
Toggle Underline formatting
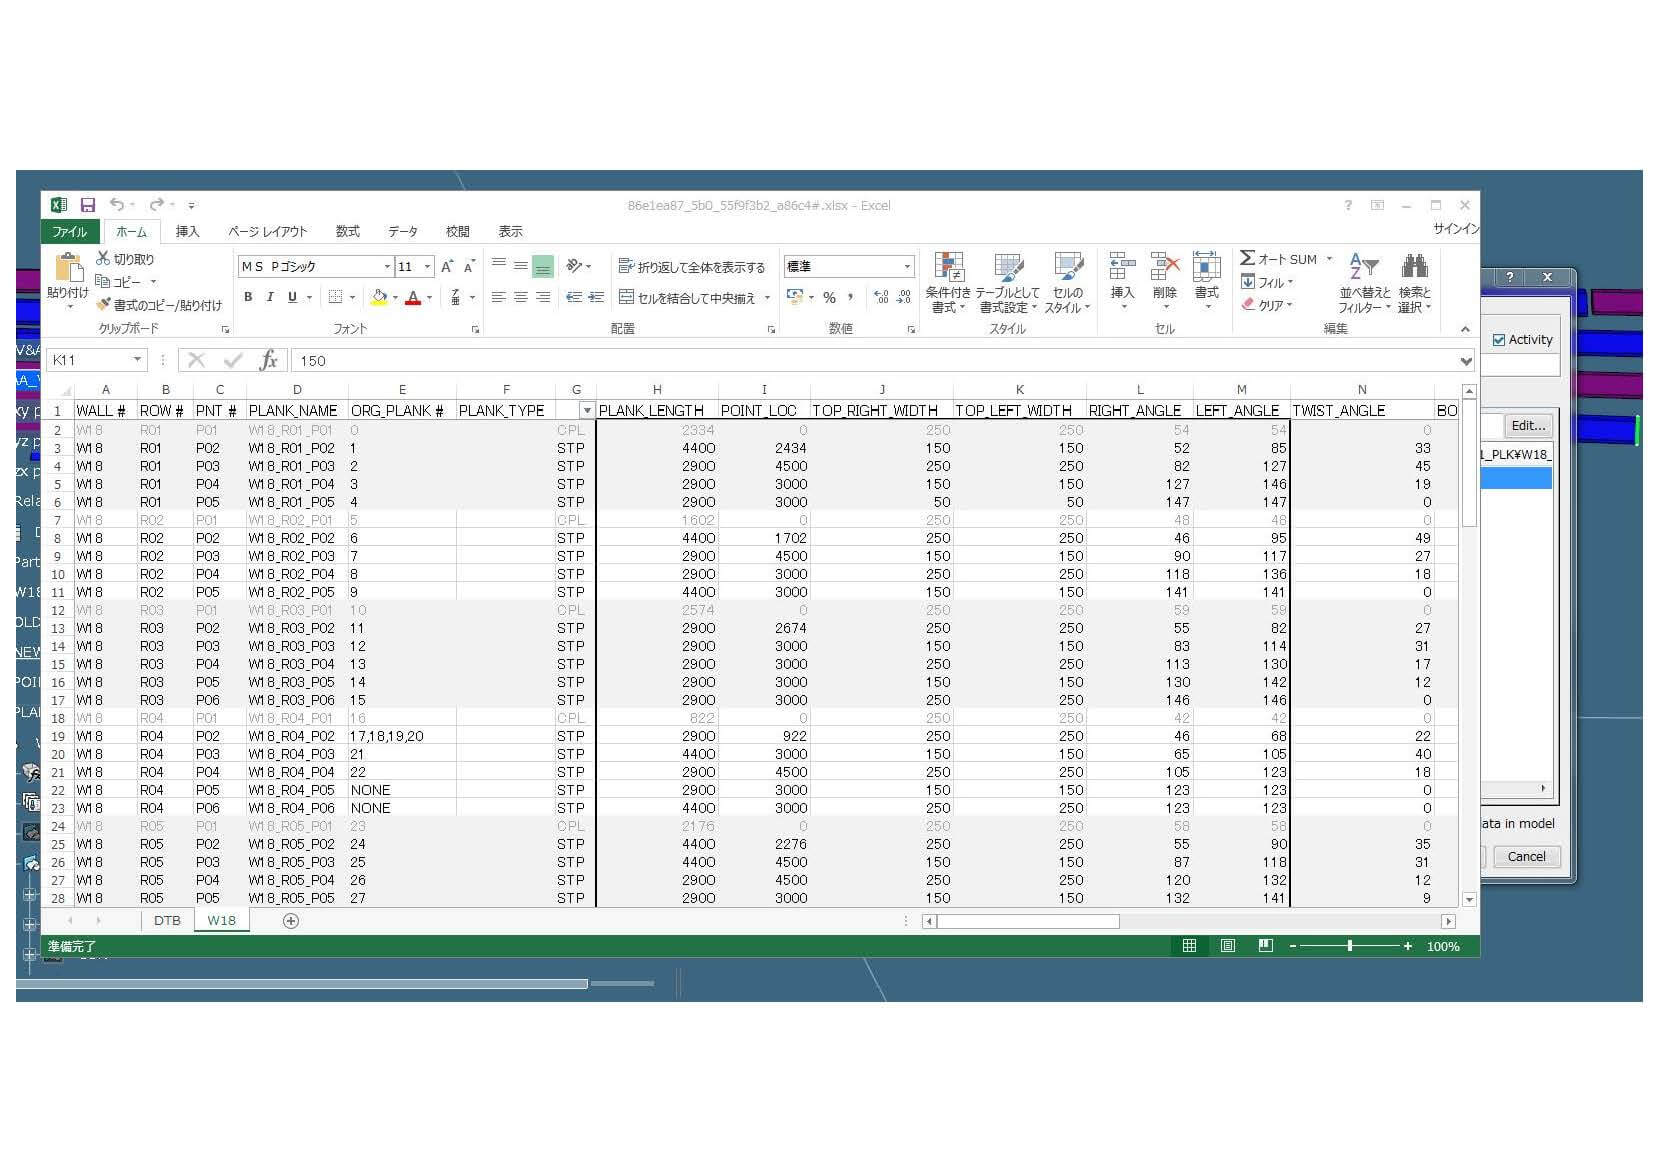click(x=292, y=297)
